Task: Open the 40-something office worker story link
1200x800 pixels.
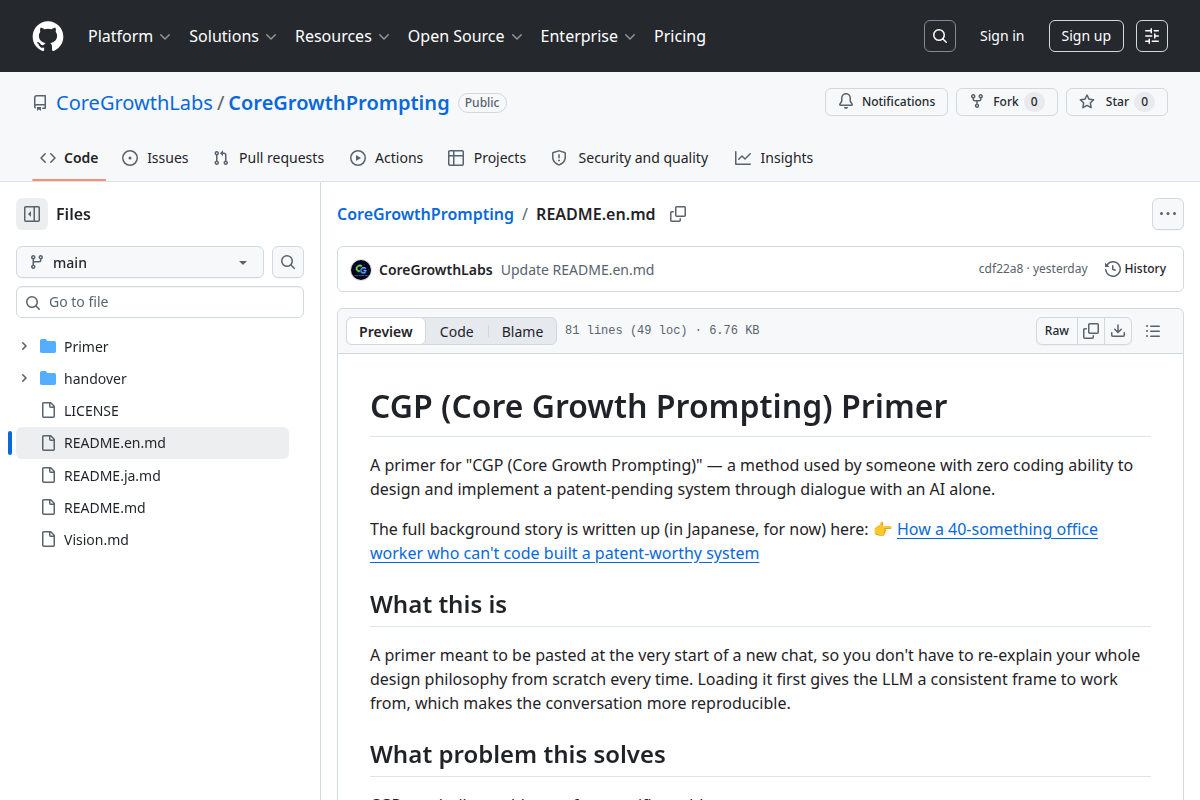Action: [x=734, y=541]
